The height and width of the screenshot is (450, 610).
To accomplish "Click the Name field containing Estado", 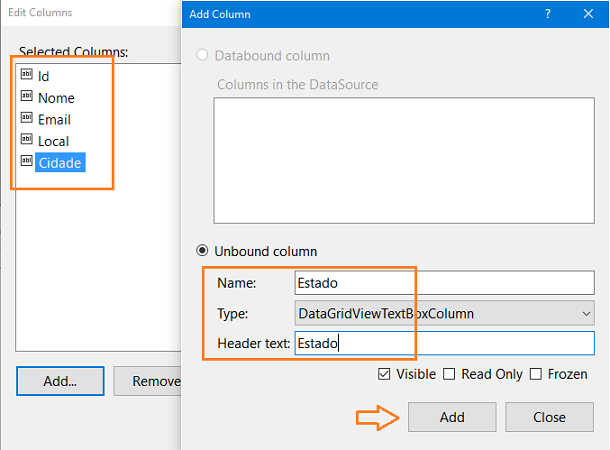I will coord(444,283).
